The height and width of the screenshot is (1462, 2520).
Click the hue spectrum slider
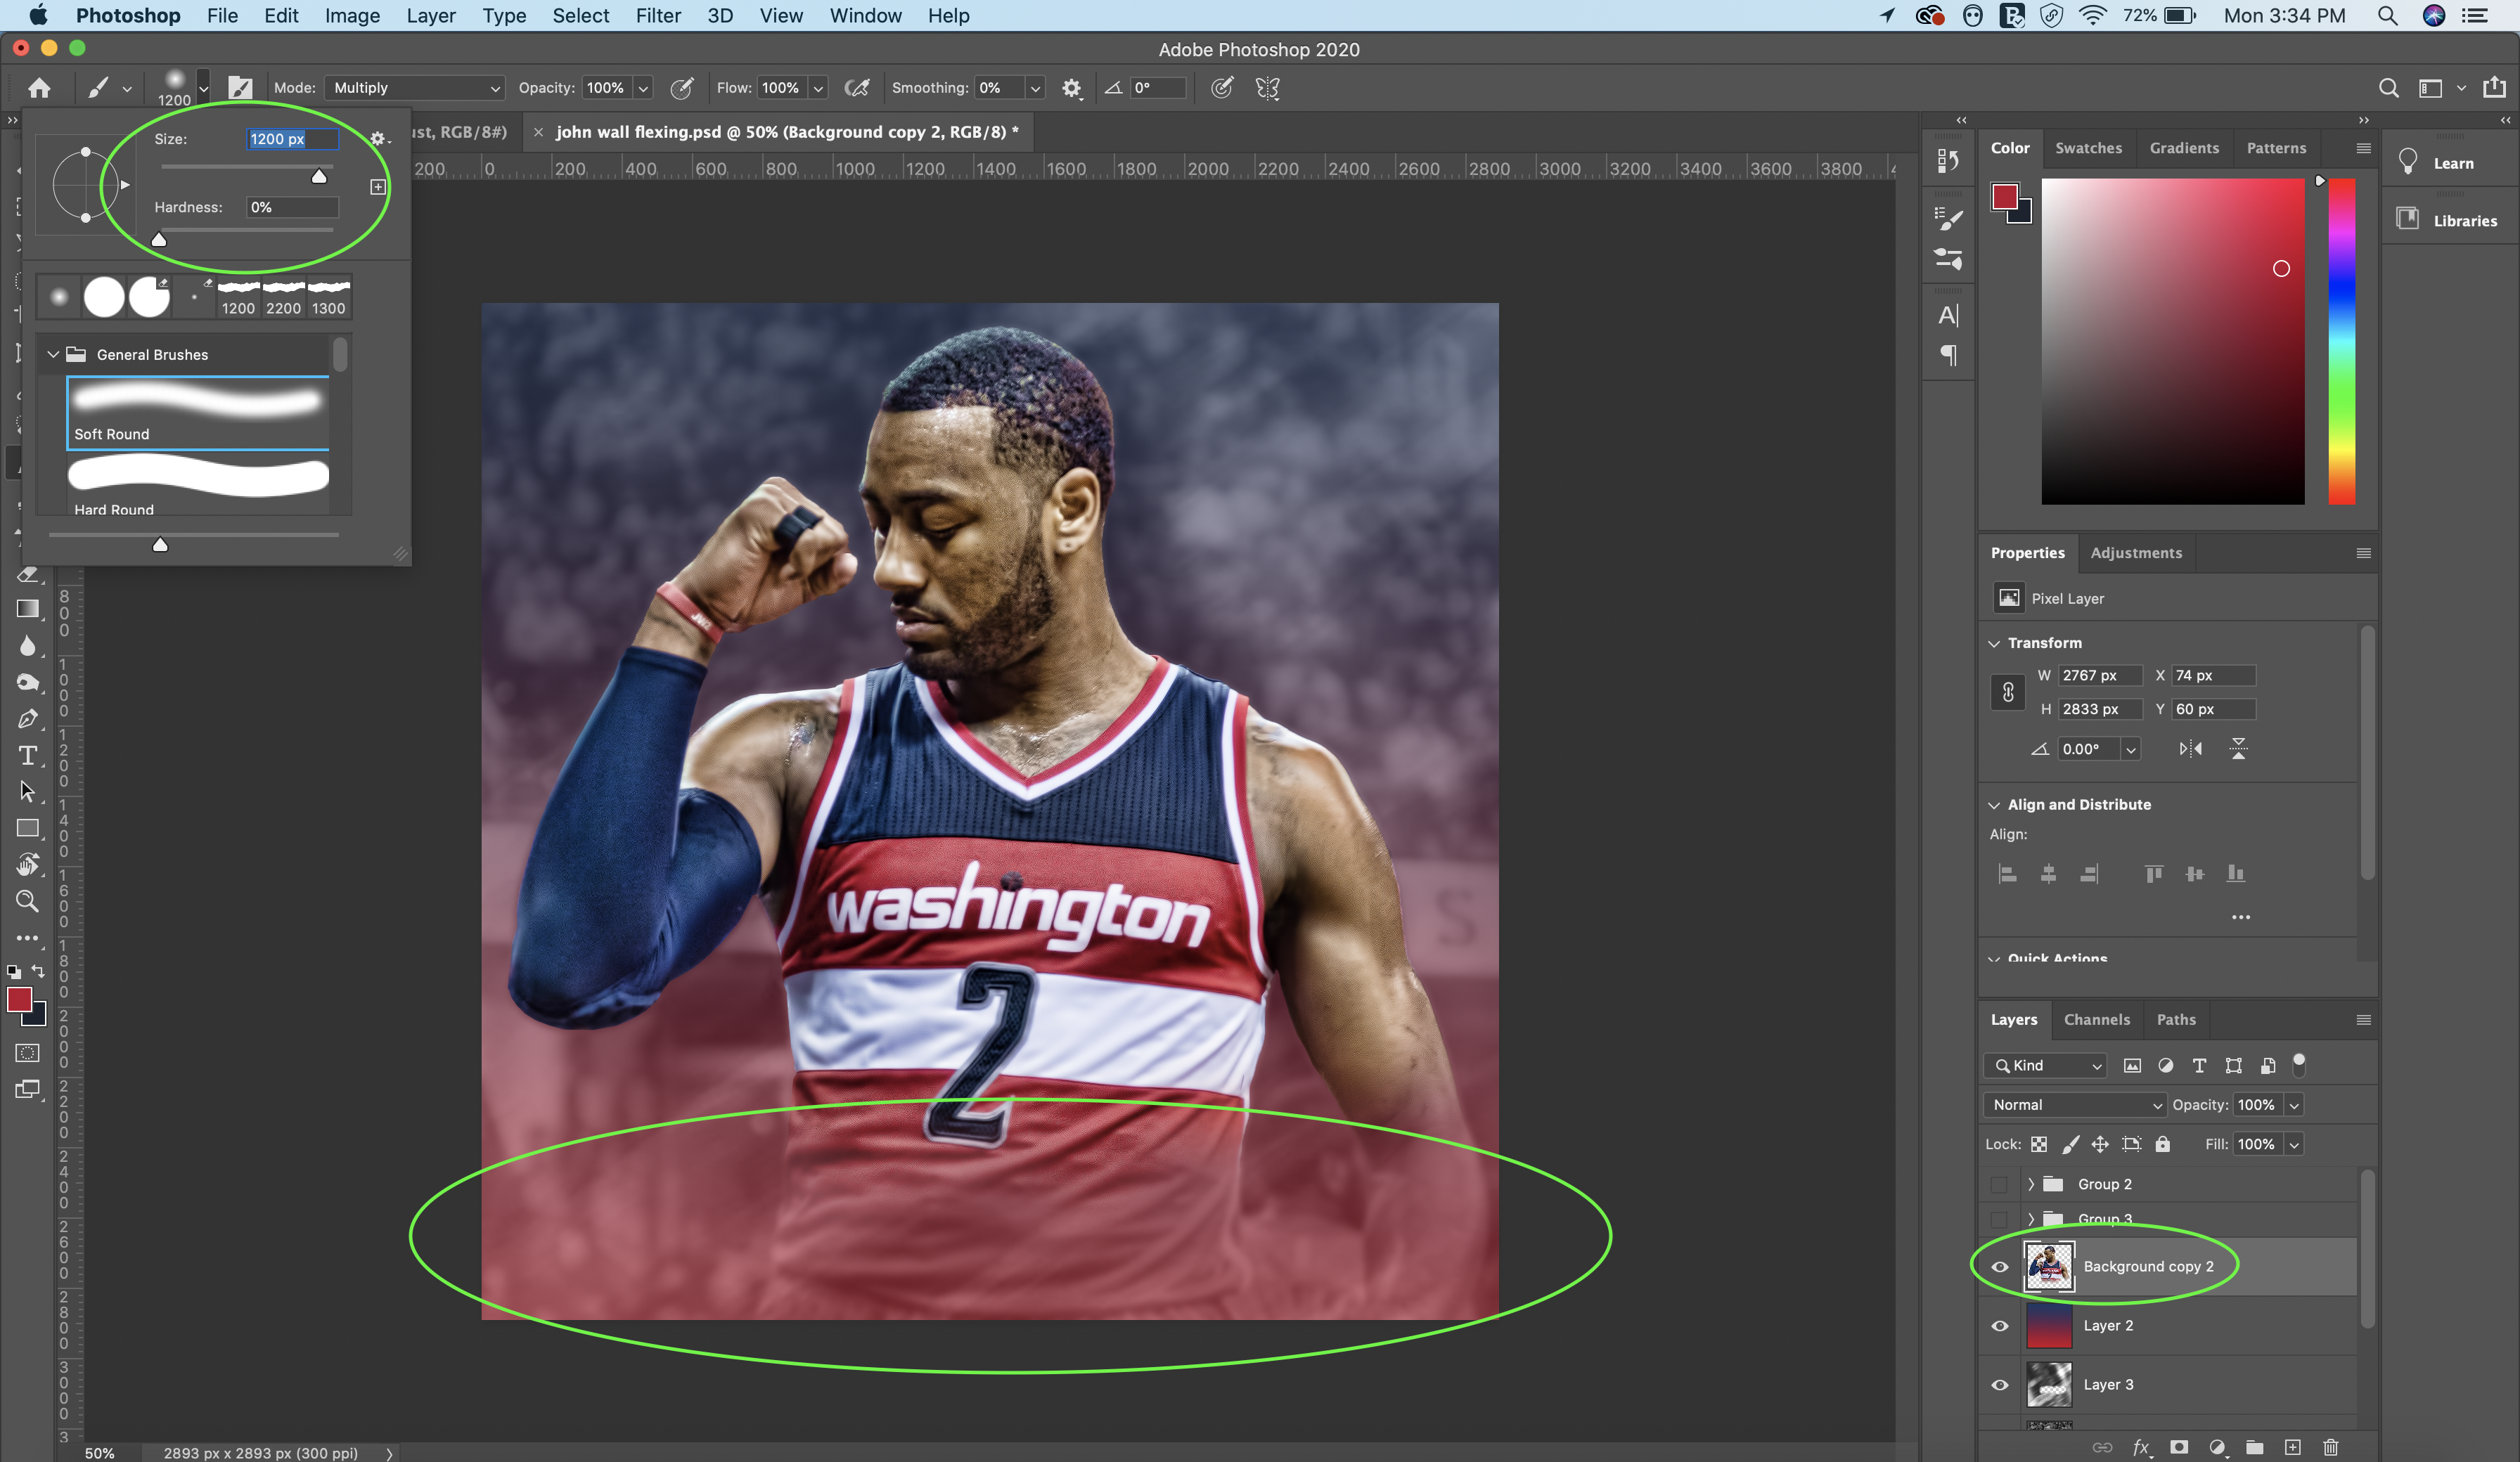point(2341,341)
